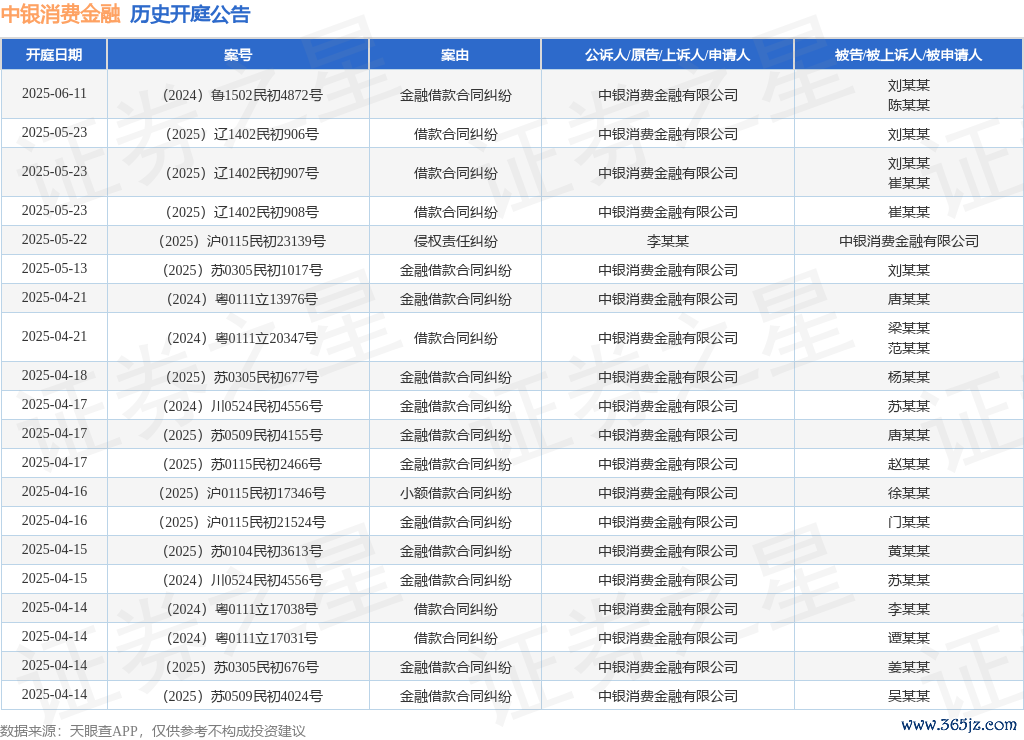Screen dimensions: 1024x740
Task: Click defendant 门某某
Action: 908,523
